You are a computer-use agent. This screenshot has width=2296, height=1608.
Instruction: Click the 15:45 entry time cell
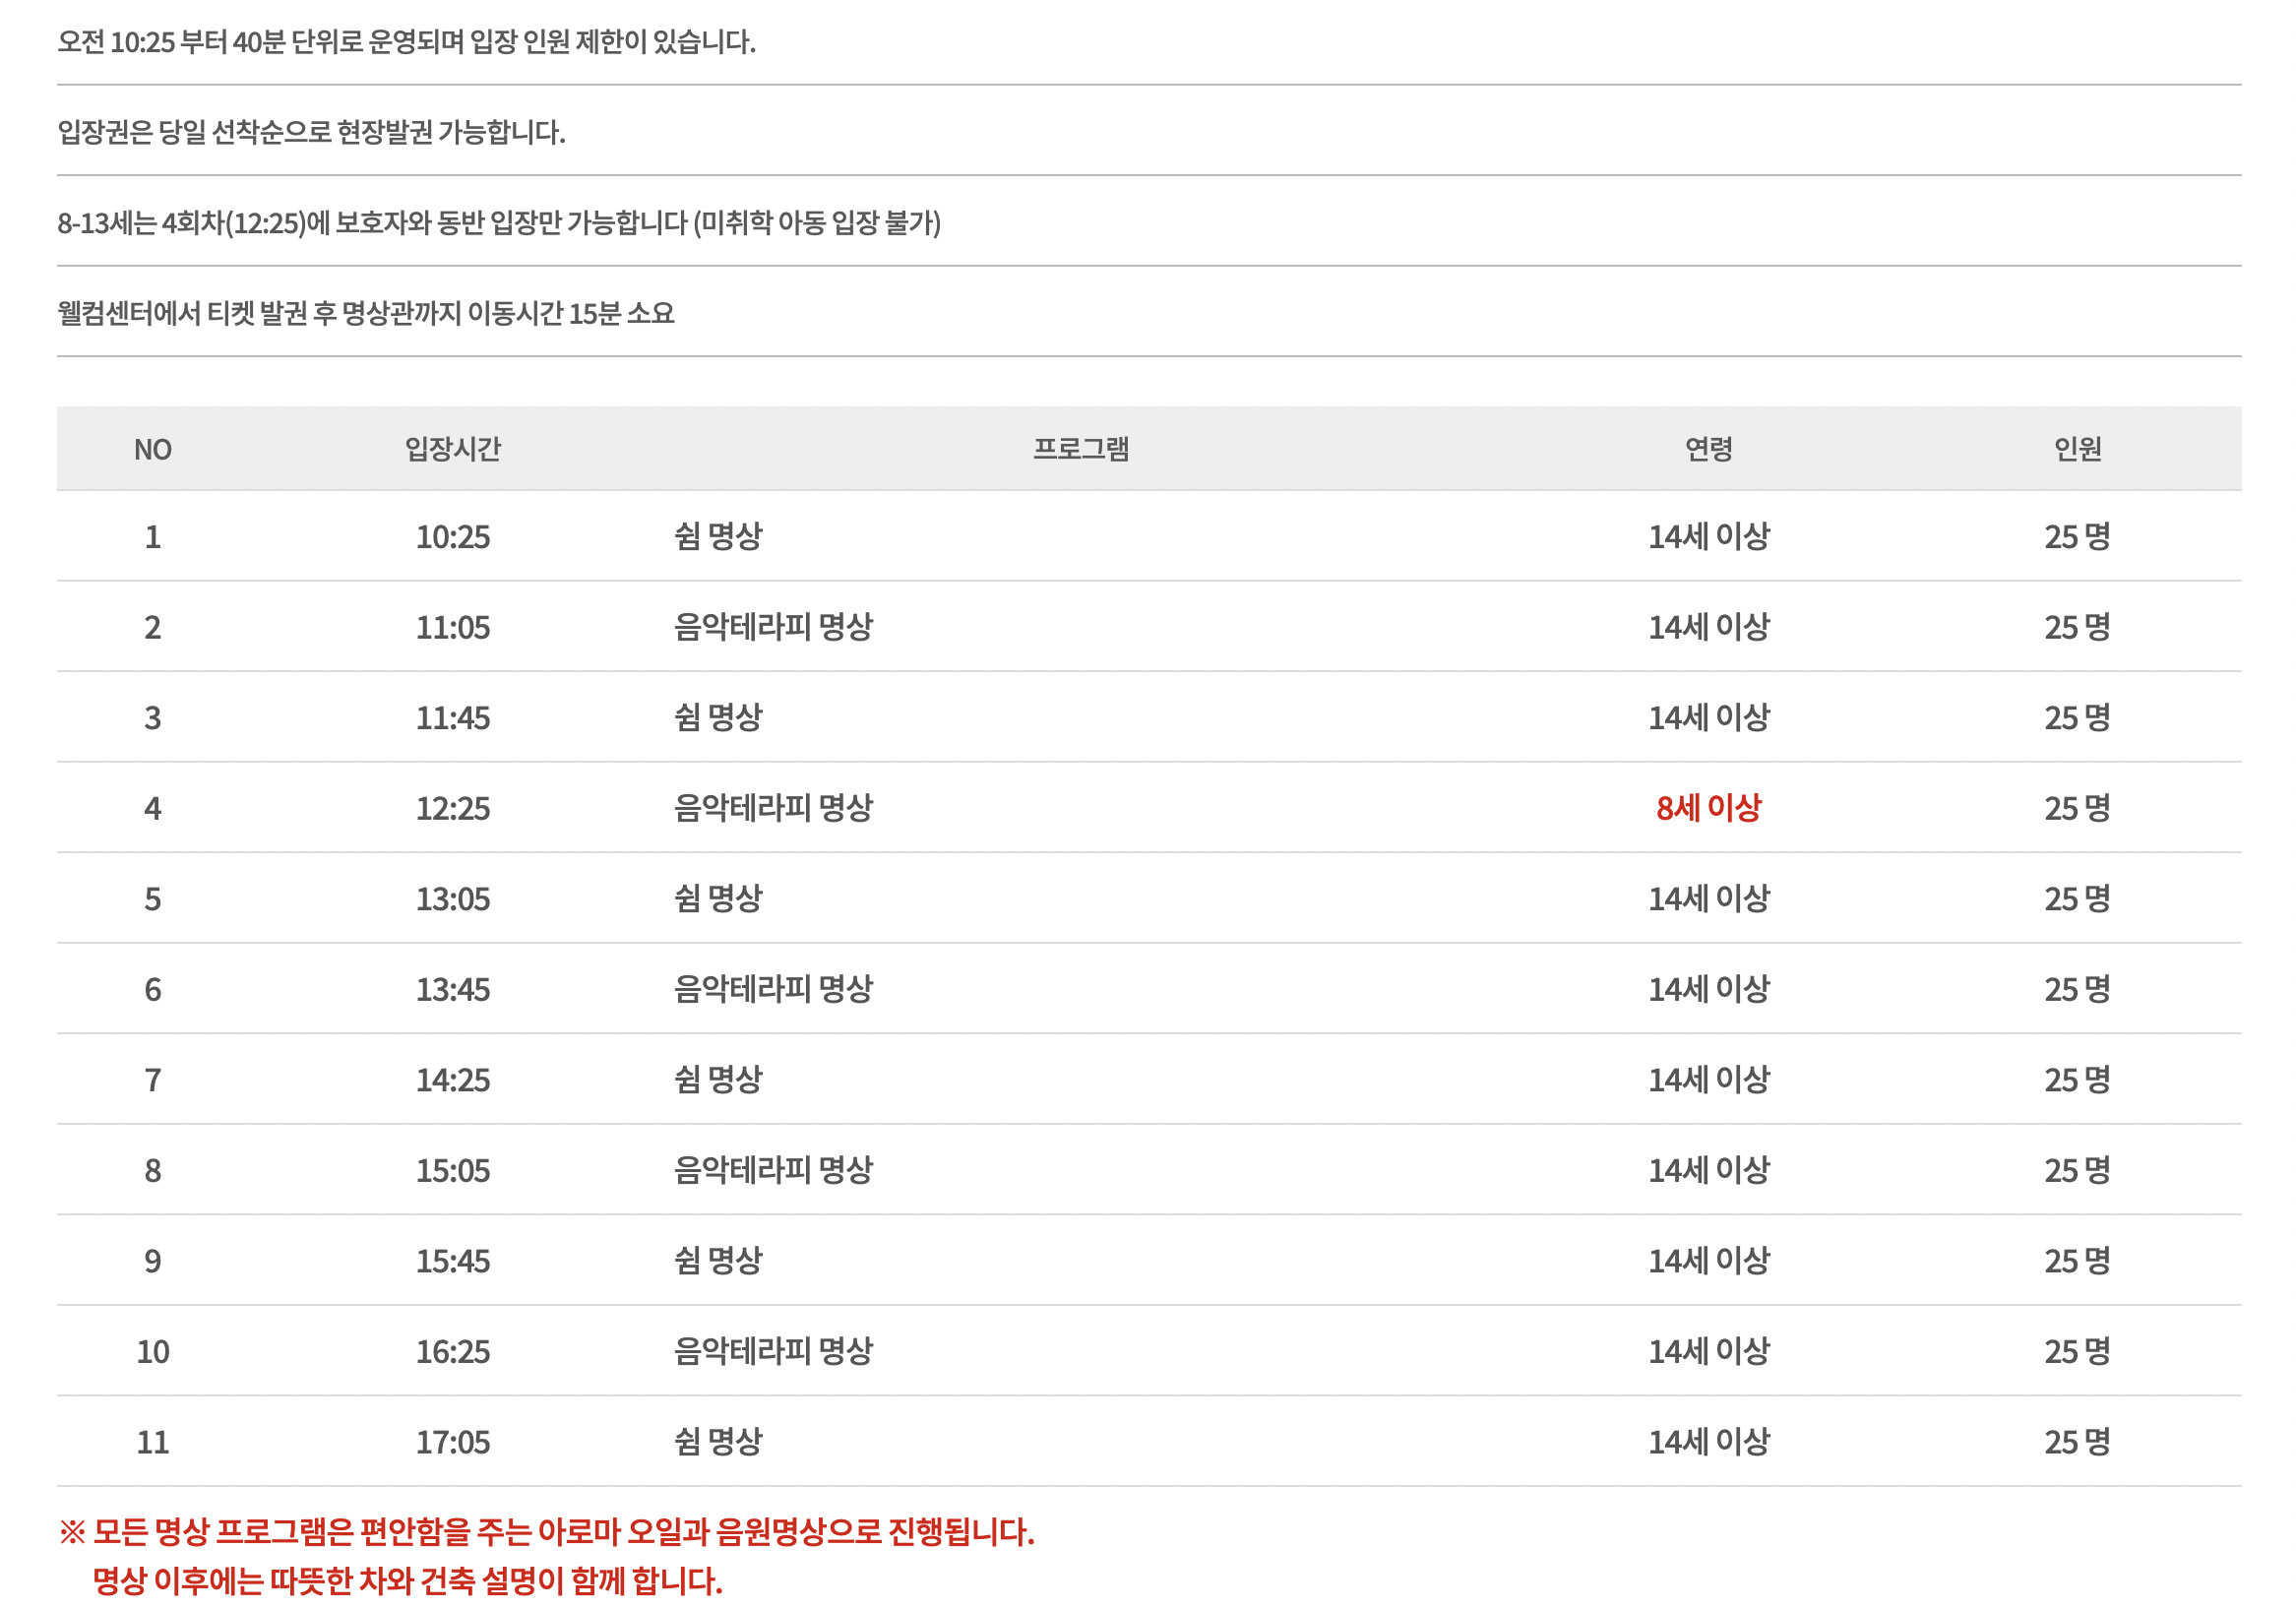452,1261
